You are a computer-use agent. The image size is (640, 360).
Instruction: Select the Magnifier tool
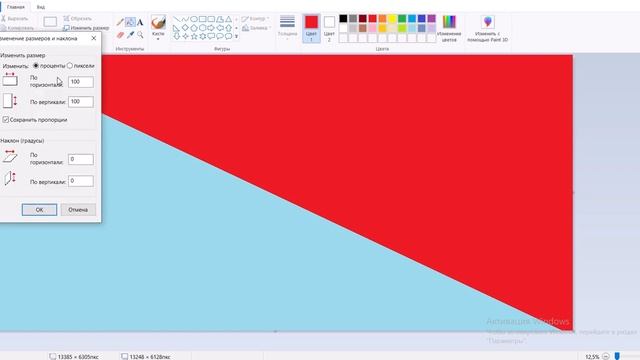tap(140, 35)
